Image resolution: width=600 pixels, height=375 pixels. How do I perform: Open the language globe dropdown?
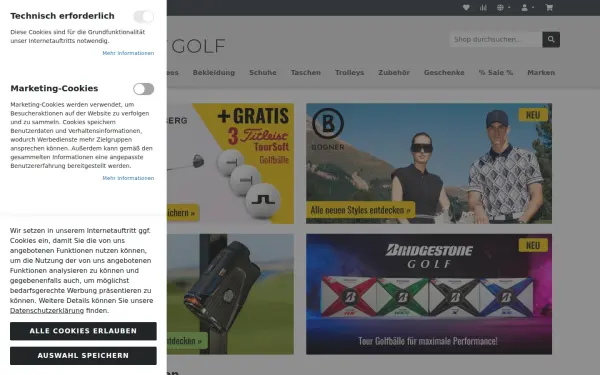click(x=503, y=7)
